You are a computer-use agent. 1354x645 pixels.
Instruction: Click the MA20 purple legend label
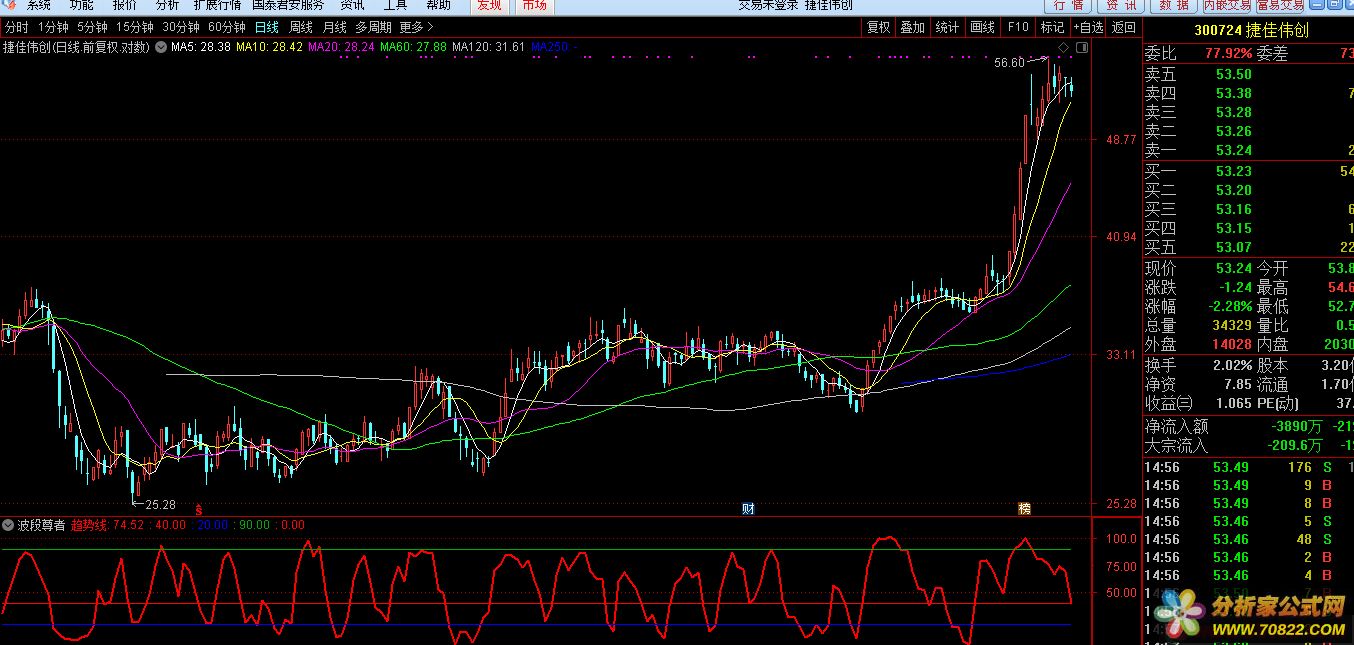(x=327, y=46)
